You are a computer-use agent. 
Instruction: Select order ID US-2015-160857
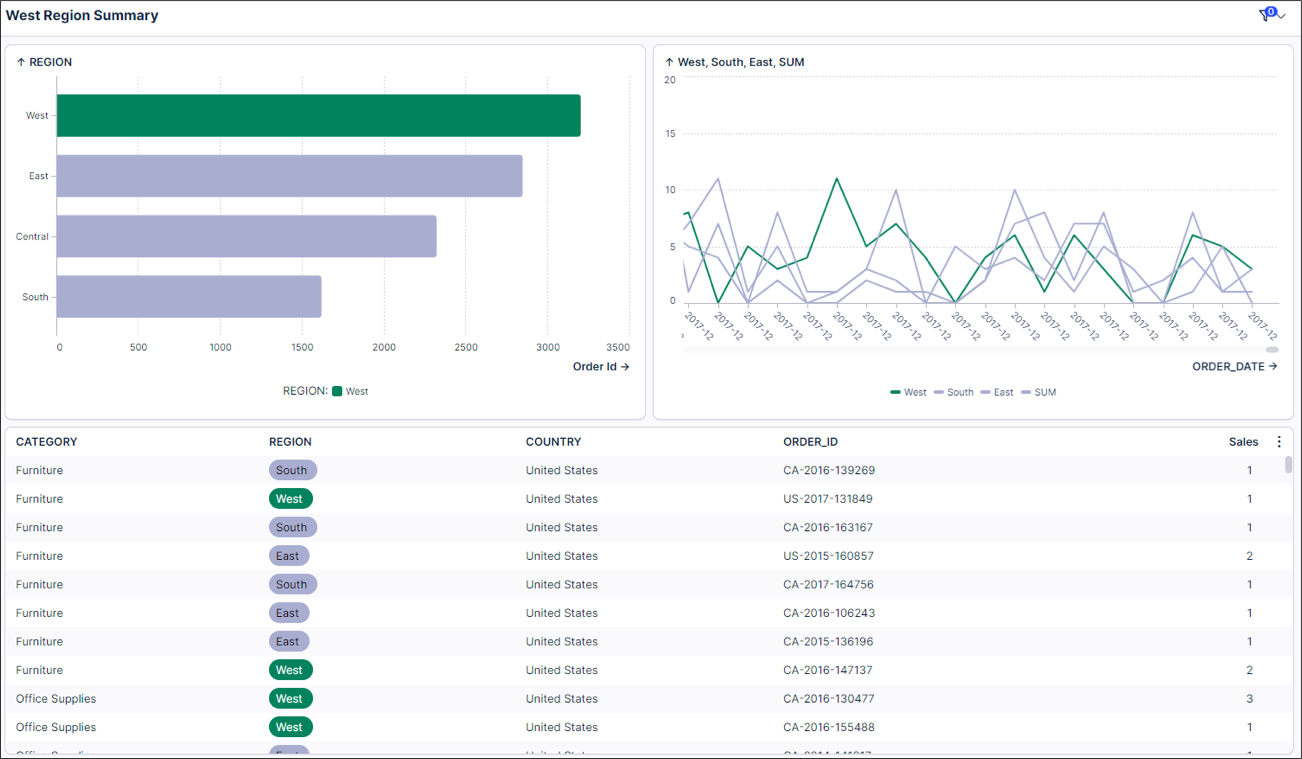(x=829, y=556)
